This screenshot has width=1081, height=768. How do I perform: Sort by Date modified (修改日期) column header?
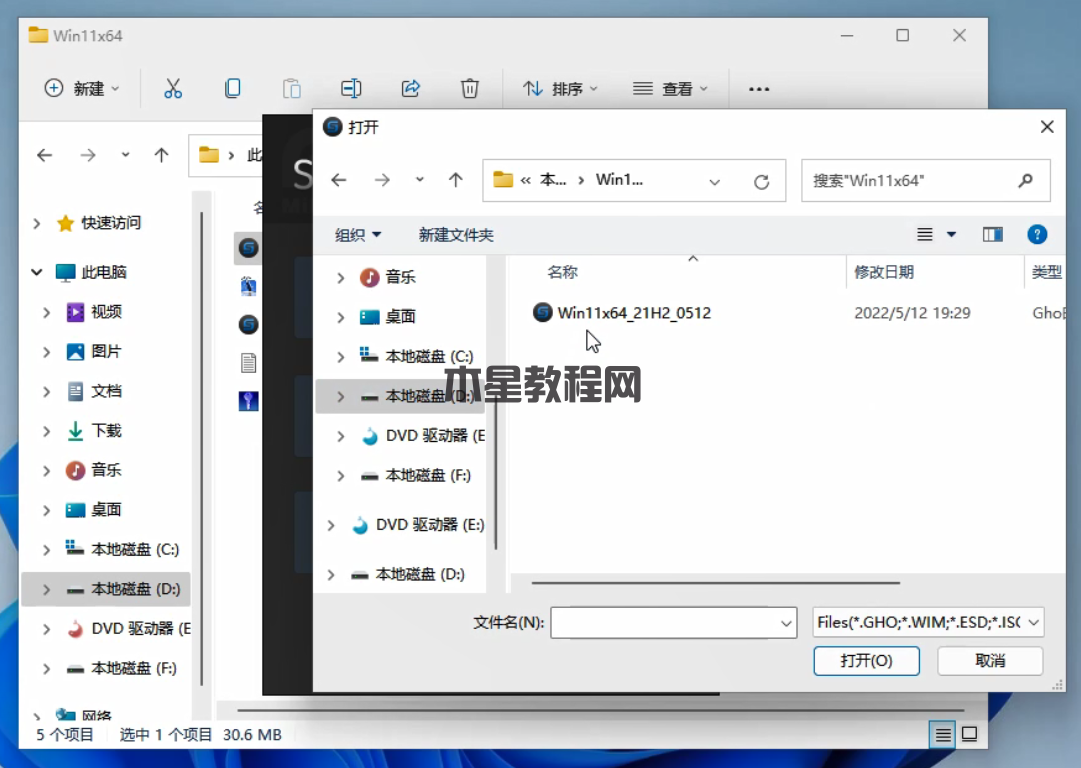pyautogui.click(x=884, y=272)
